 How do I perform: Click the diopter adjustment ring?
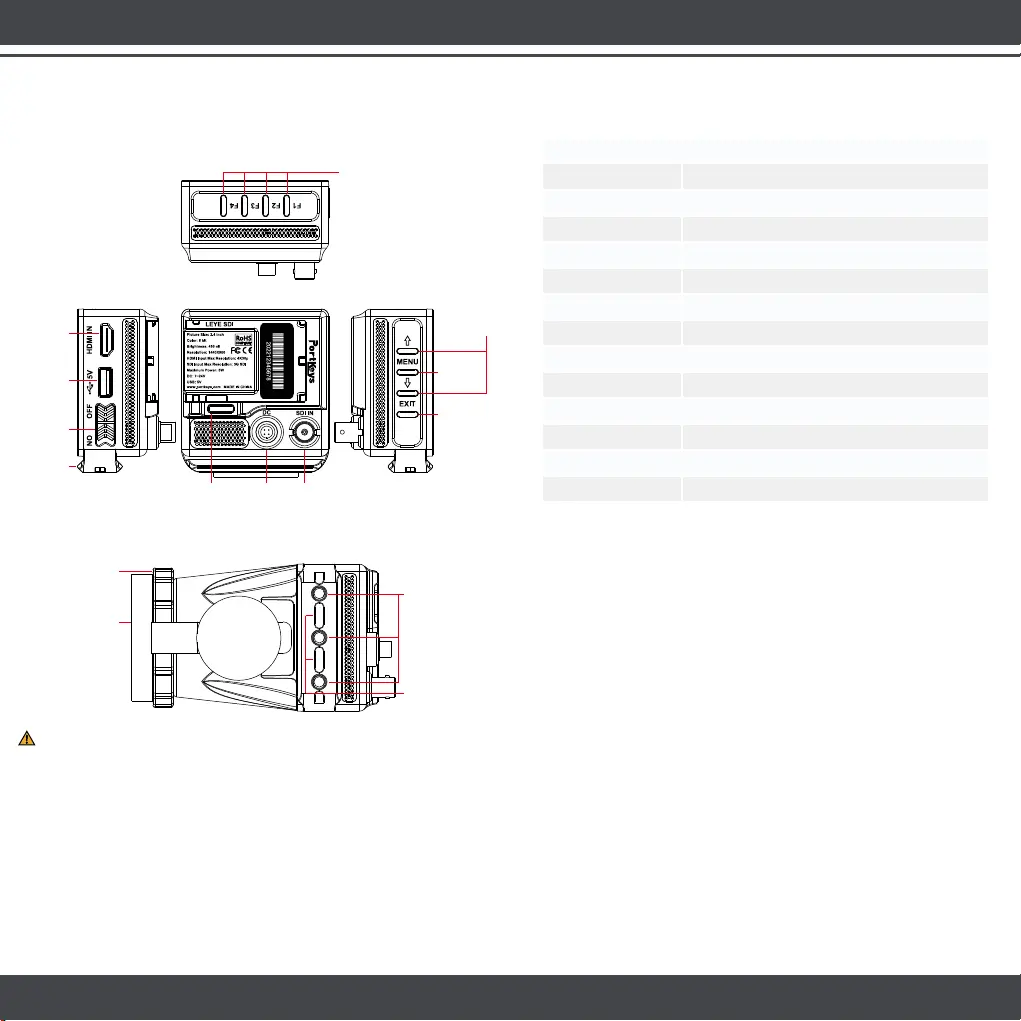pyautogui.click(x=162, y=638)
